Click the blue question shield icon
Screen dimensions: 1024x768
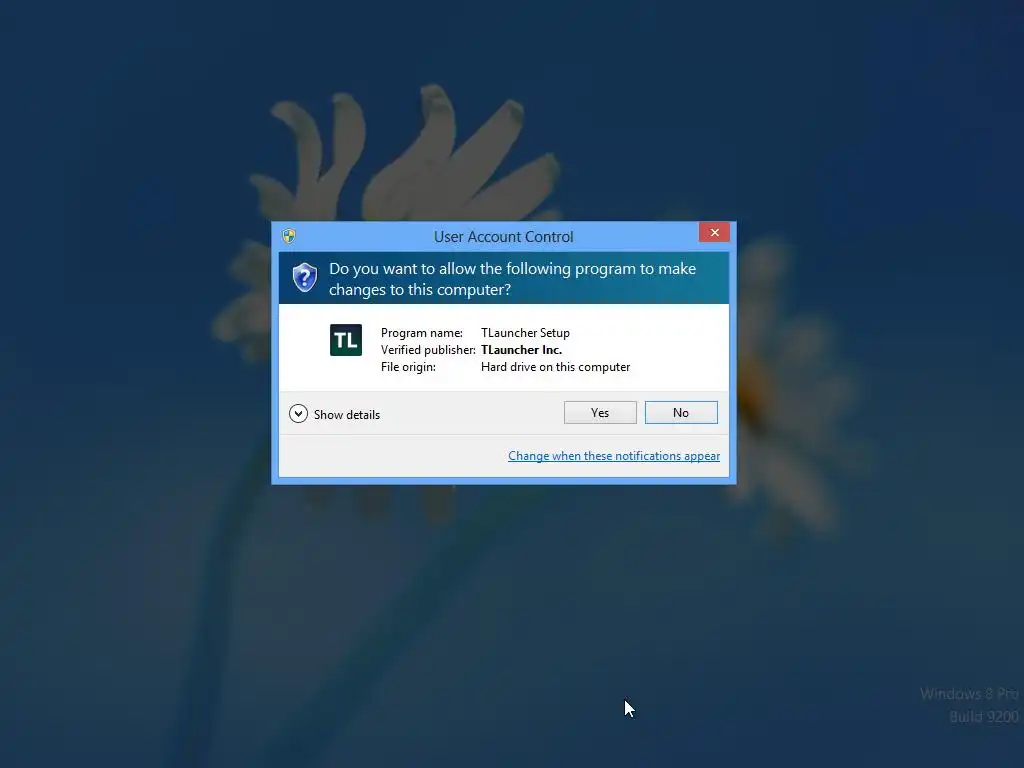point(304,278)
